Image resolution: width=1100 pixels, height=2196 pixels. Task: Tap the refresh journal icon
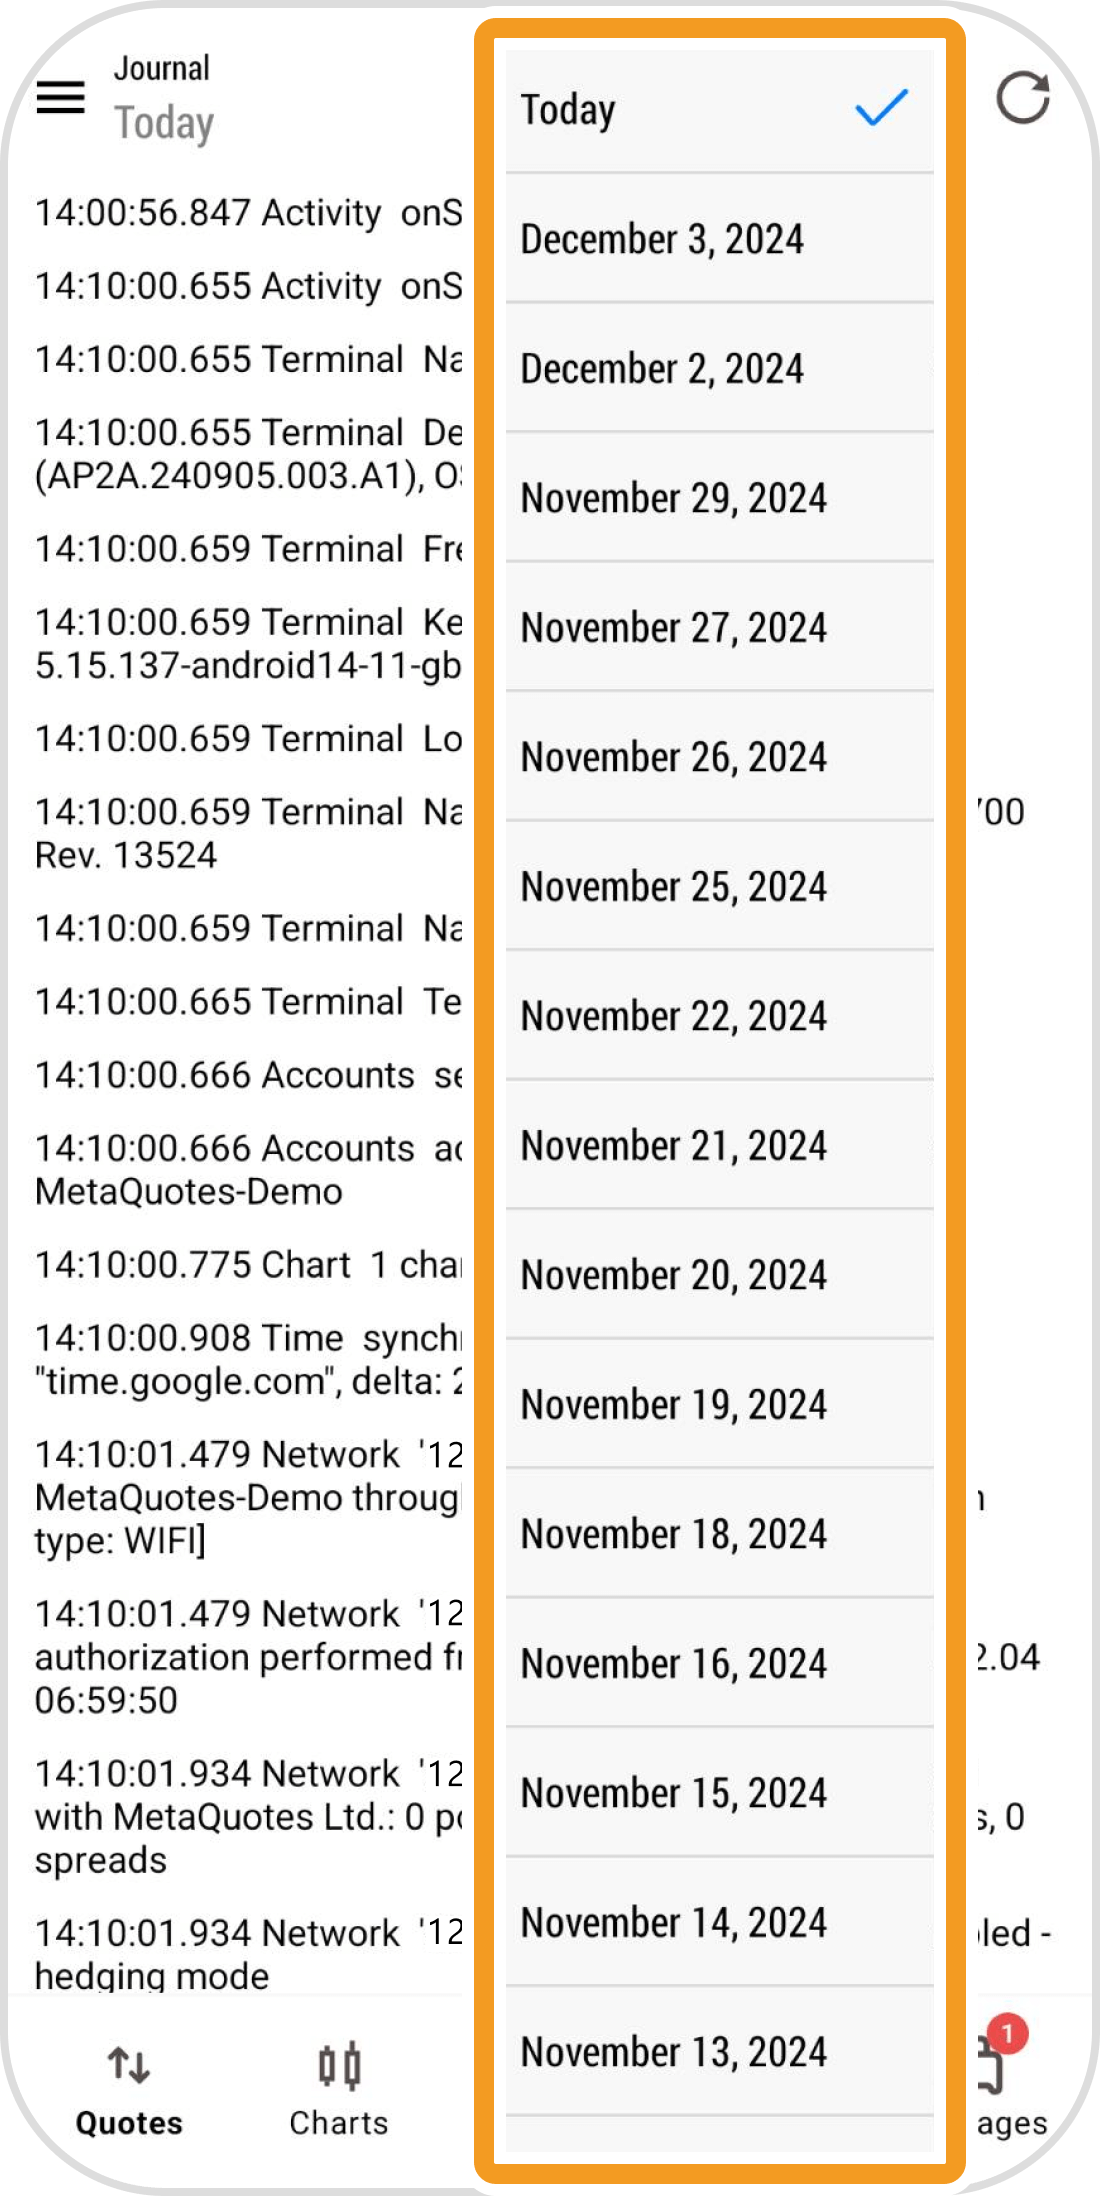coord(1022,98)
